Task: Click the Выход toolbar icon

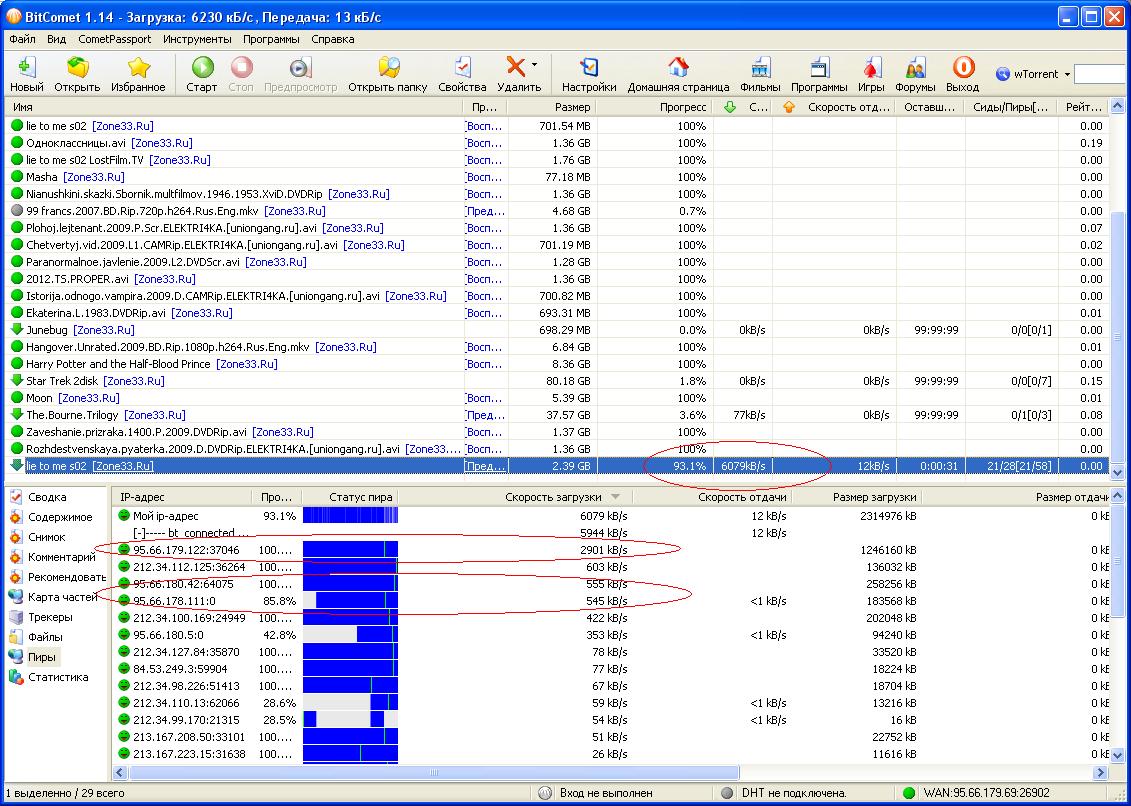Action: pos(963,68)
